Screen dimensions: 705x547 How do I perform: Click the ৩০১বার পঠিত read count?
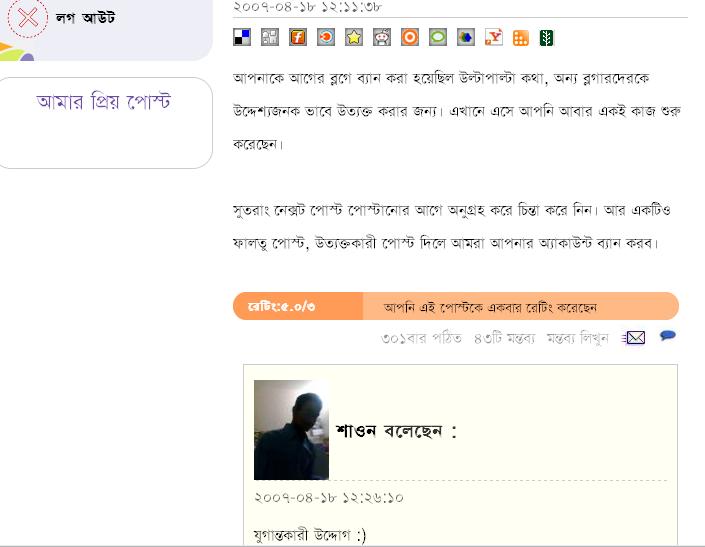[421, 338]
